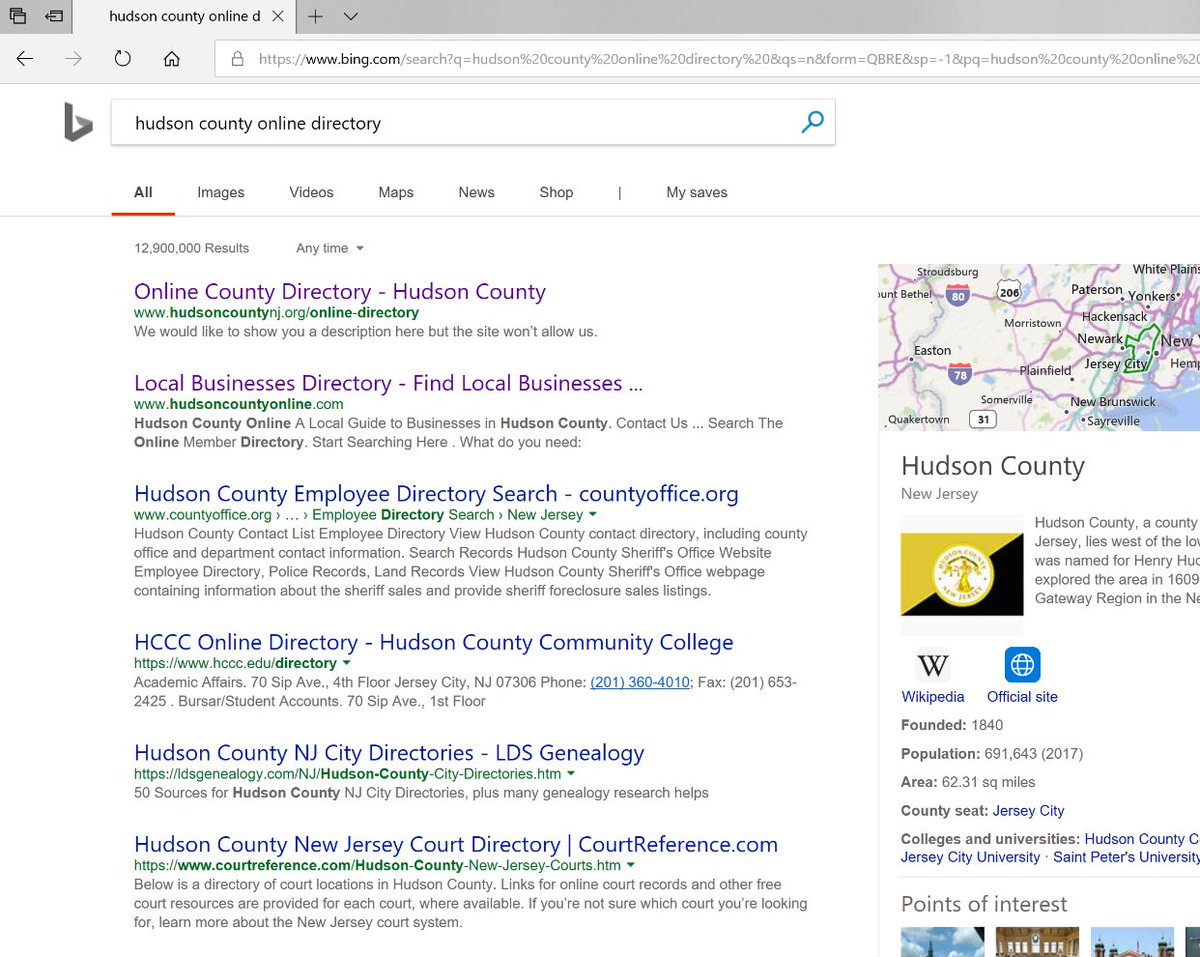Open the Official site text link
Viewport: 1200px width, 957px height.
tap(1022, 697)
